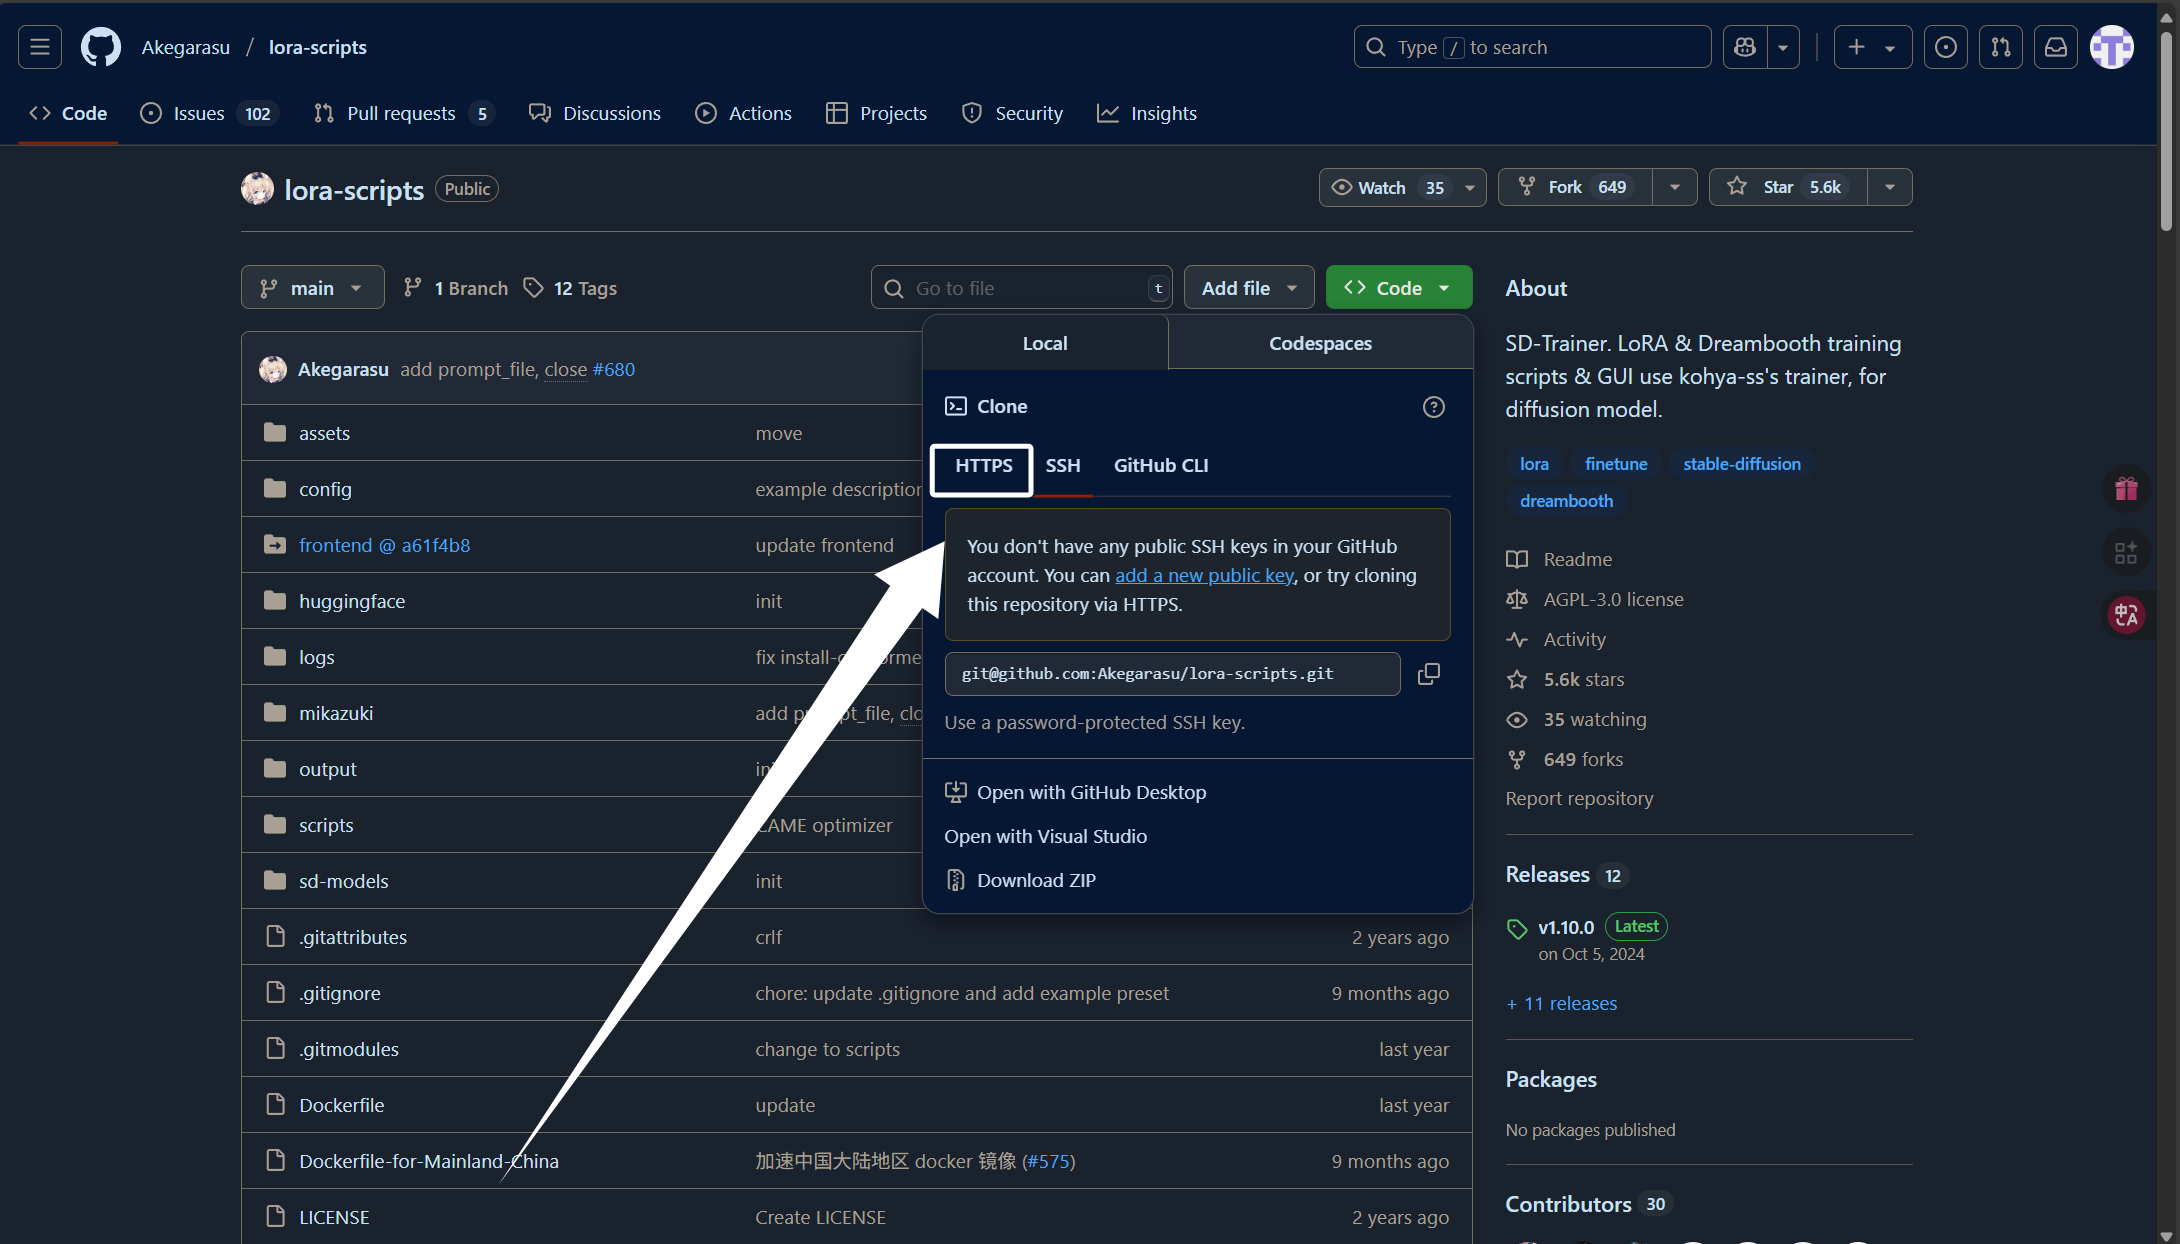Open the Readme link in About
The width and height of the screenshot is (2180, 1244).
pyautogui.click(x=1559, y=559)
